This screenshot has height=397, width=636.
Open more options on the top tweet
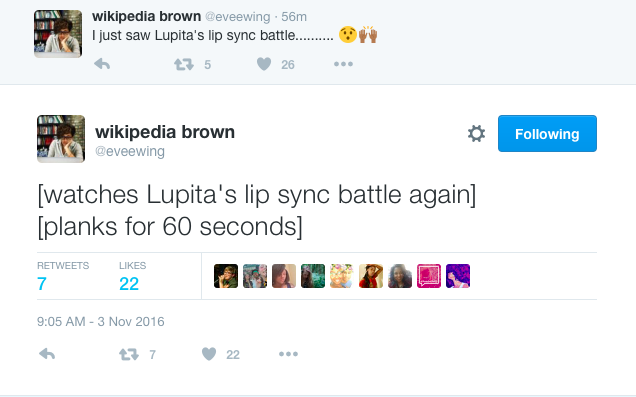click(343, 64)
